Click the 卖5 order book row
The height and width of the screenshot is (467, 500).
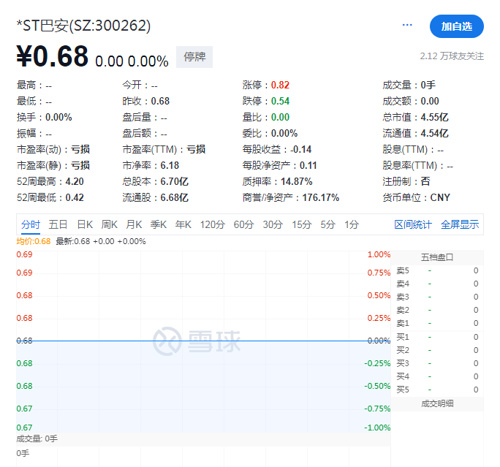point(437,271)
